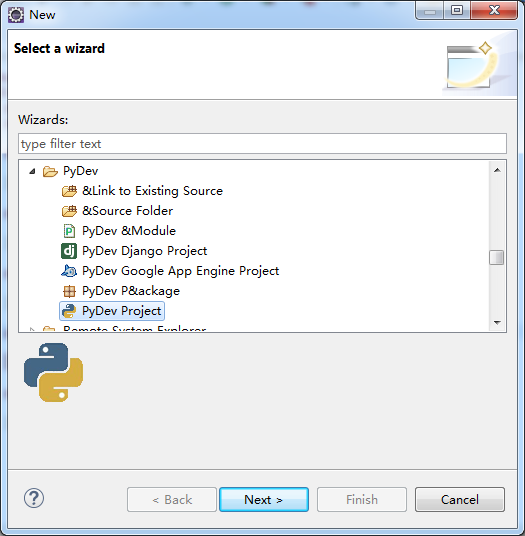
Task: Click the PyDev open folder icon
Action: pyautogui.click(x=50, y=171)
